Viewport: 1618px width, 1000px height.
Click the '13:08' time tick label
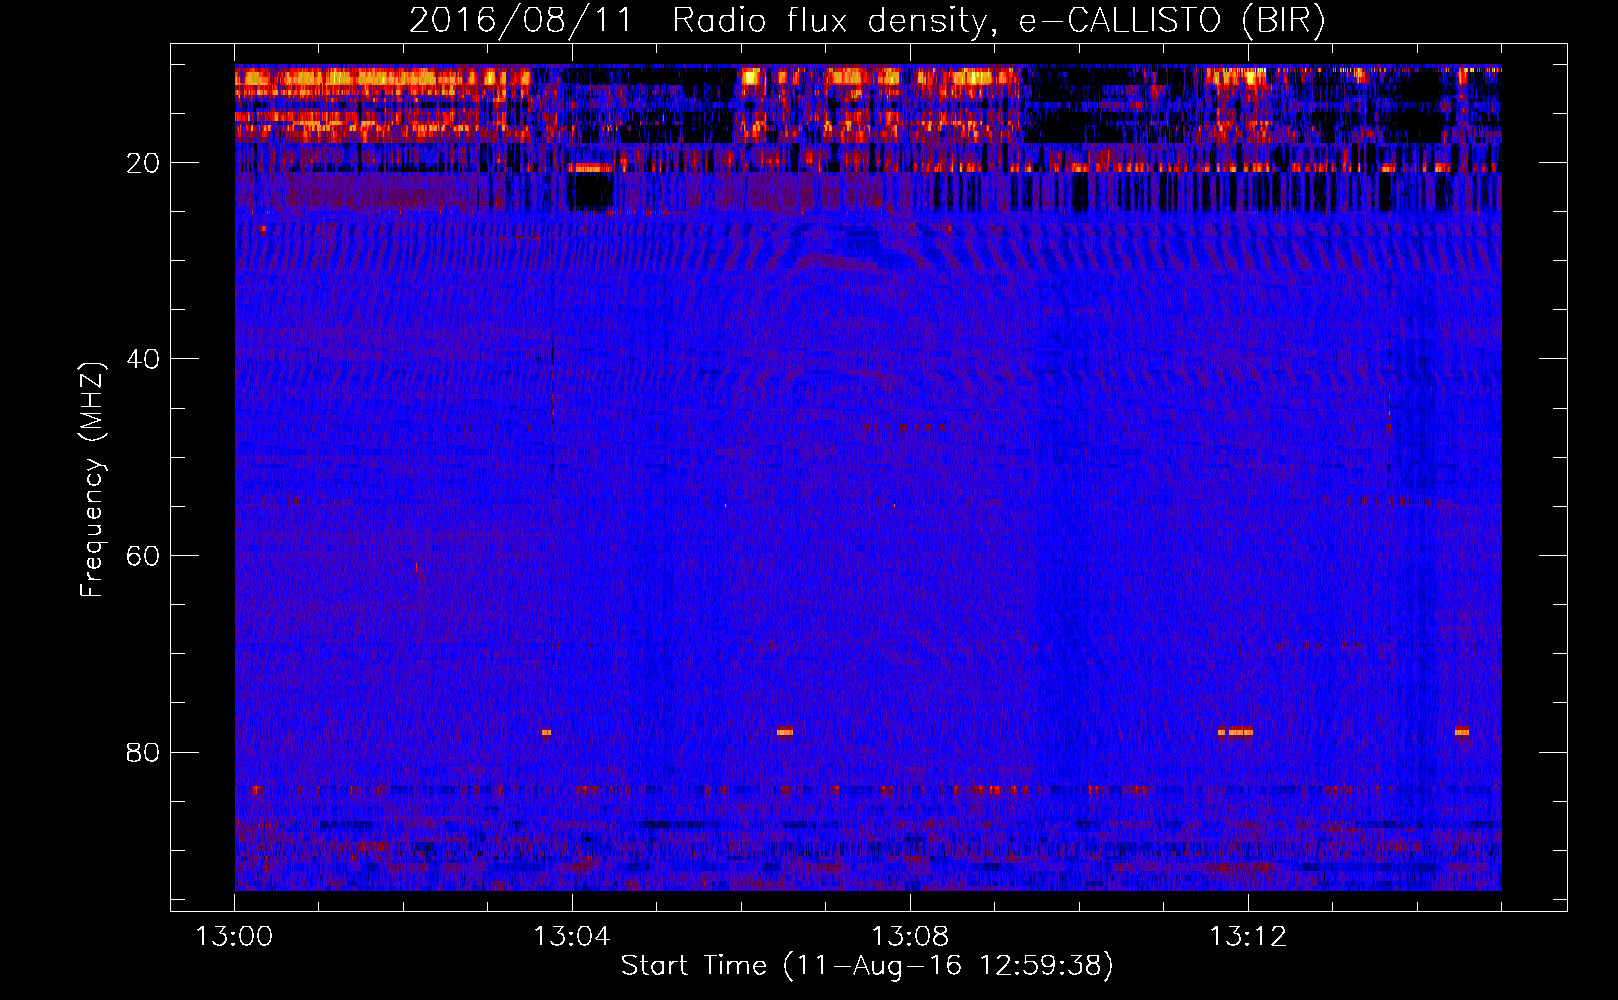(x=910, y=937)
